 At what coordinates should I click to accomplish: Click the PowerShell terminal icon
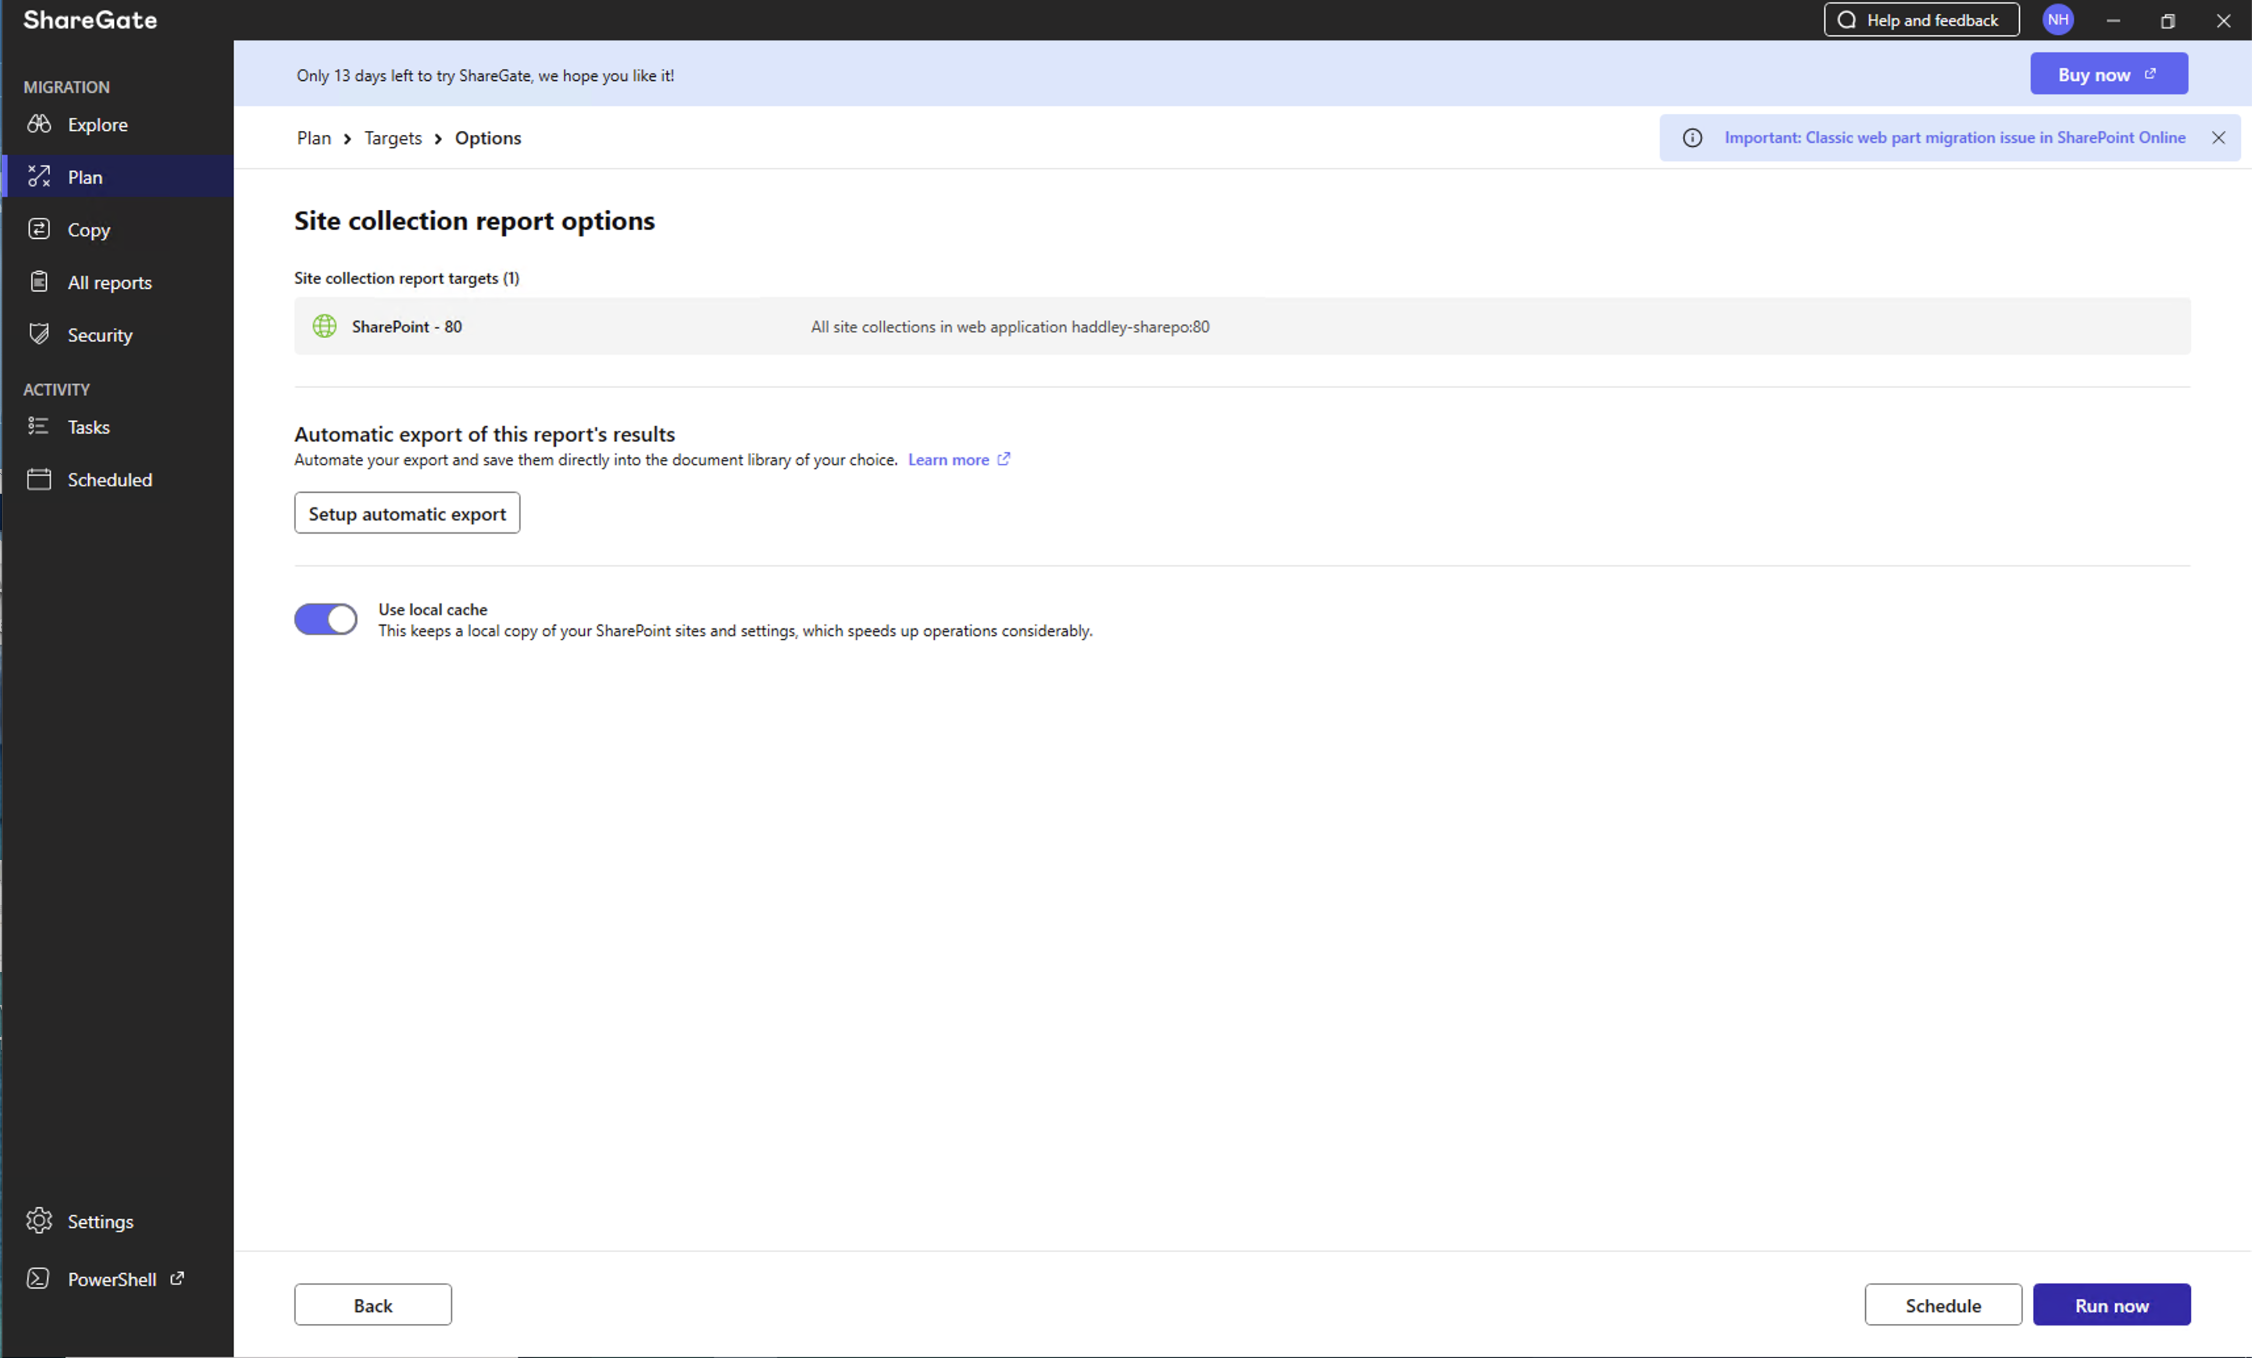[39, 1279]
